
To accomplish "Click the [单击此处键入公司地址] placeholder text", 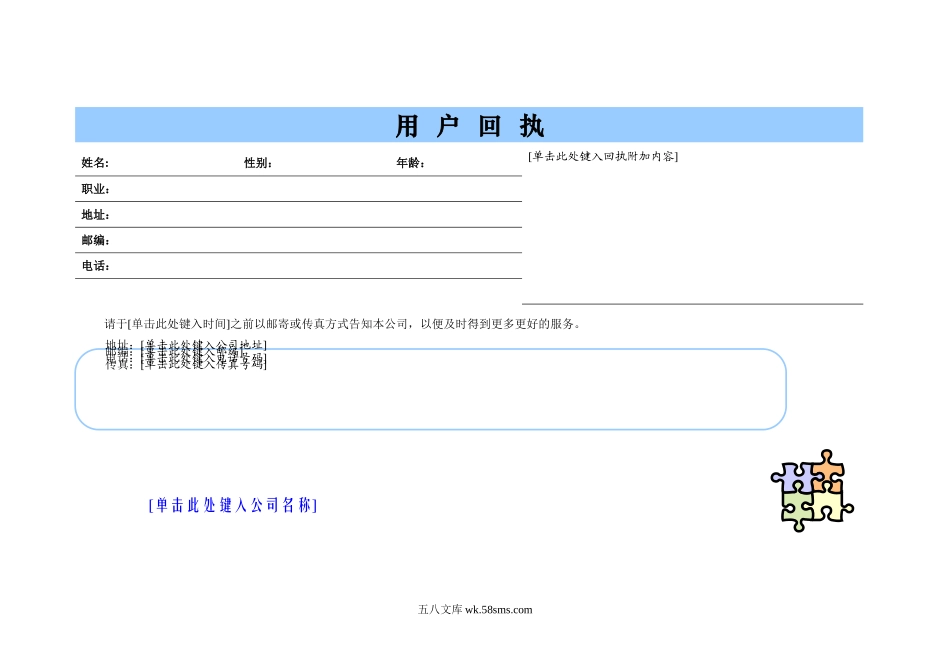I will (204, 344).
